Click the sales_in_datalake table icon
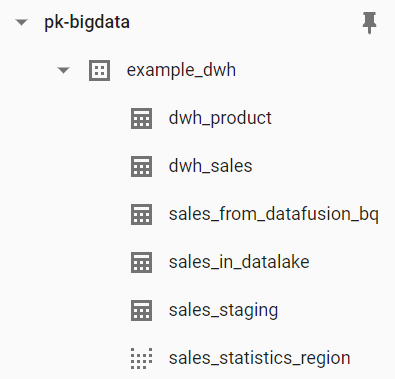The width and height of the screenshot is (395, 379). click(x=141, y=262)
